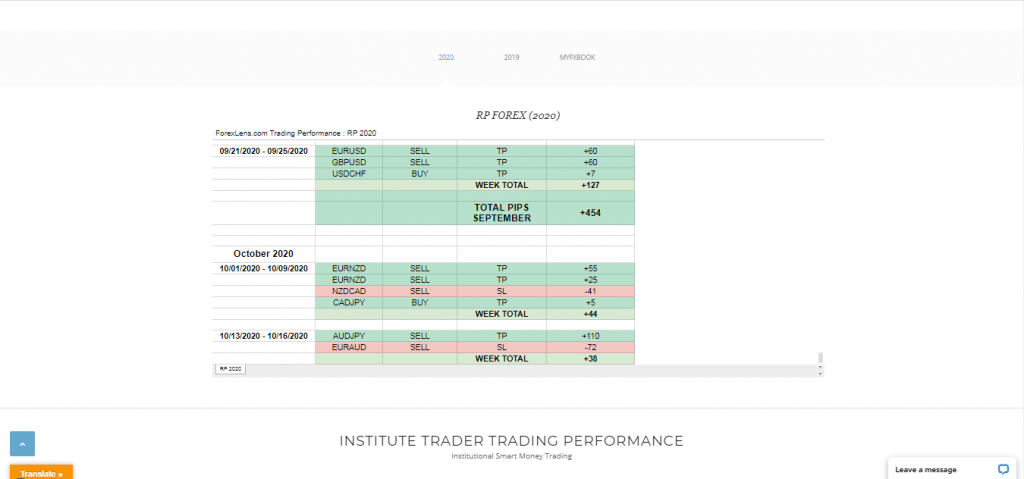Click the 10/01/2020 - 10/09/2020 date cell
Image resolution: width=1024 pixels, height=479 pixels.
coord(264,269)
